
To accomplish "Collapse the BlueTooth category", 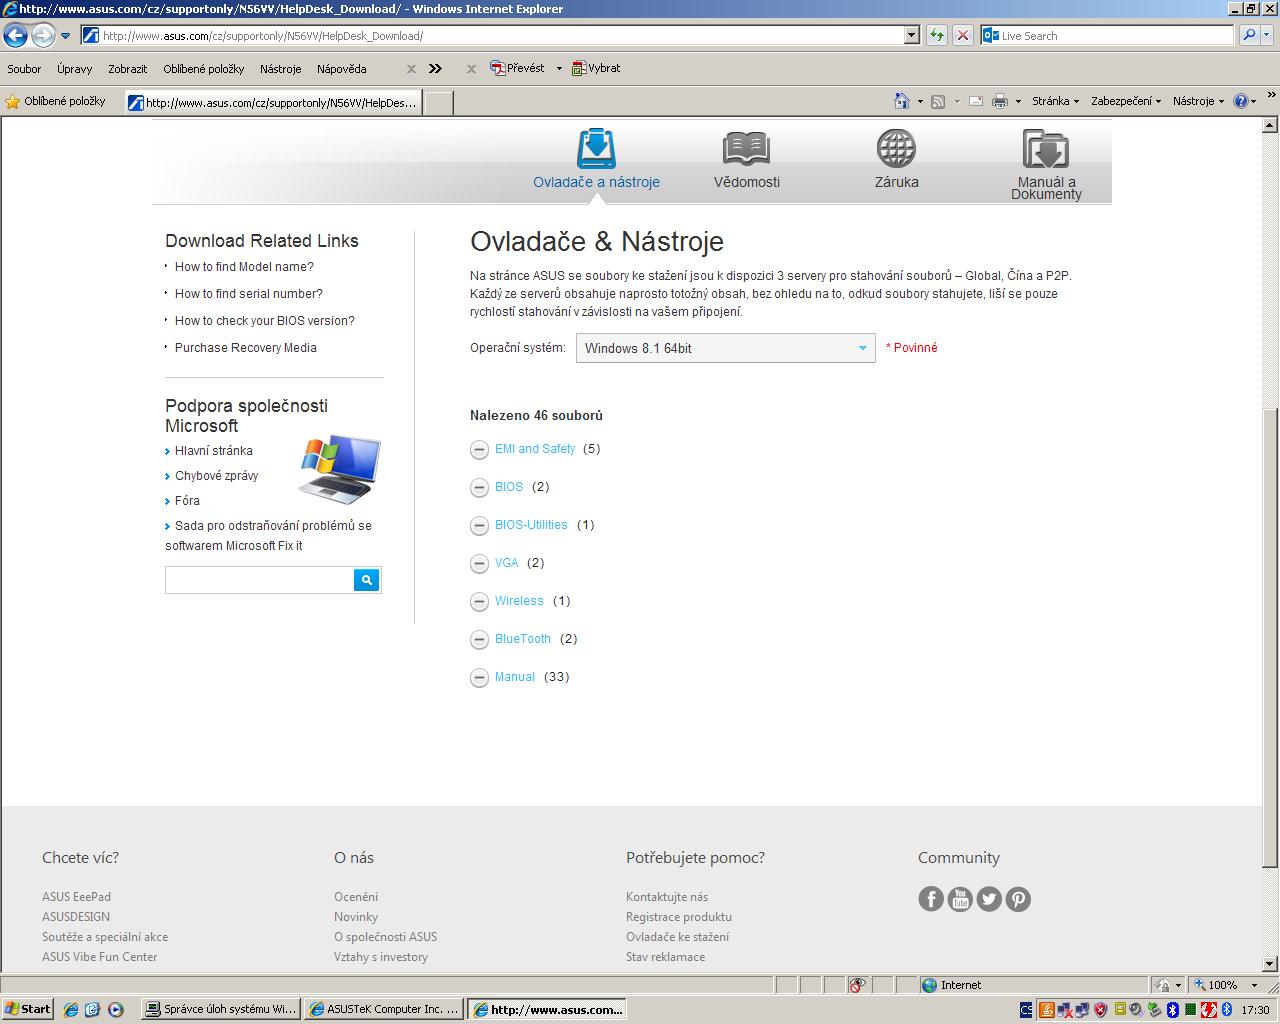I will tap(479, 639).
